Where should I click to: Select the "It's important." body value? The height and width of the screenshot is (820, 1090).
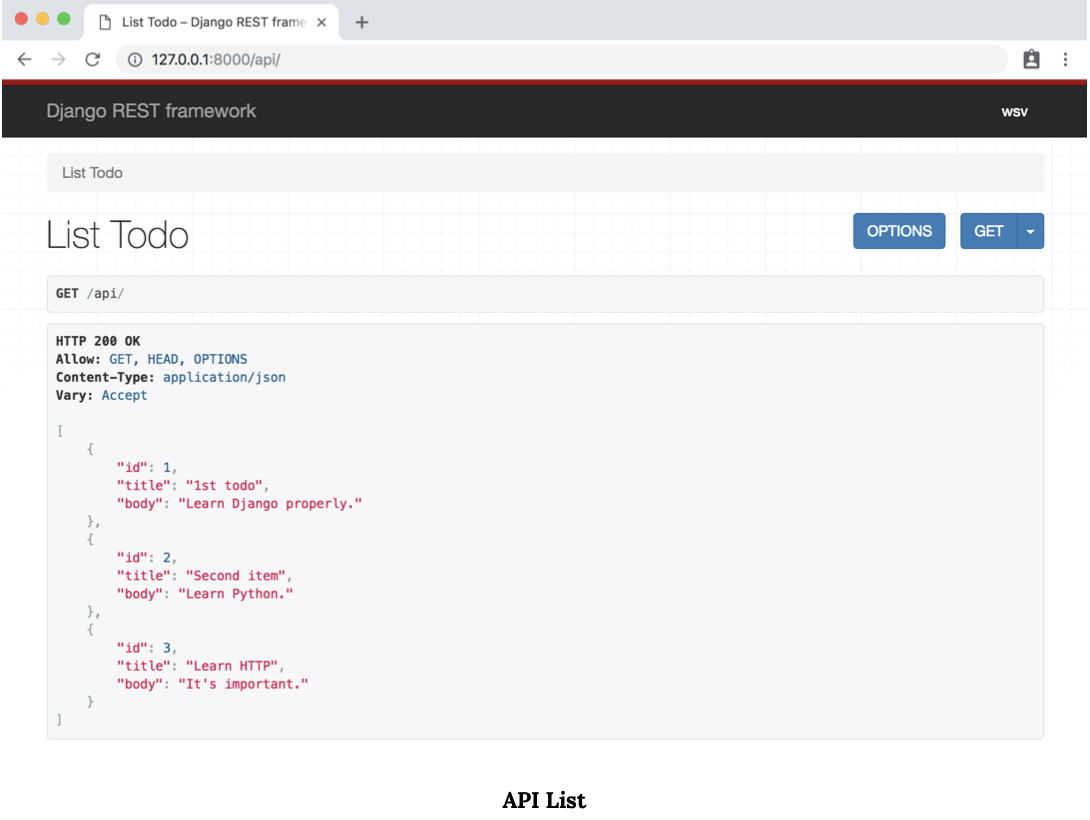[243, 684]
